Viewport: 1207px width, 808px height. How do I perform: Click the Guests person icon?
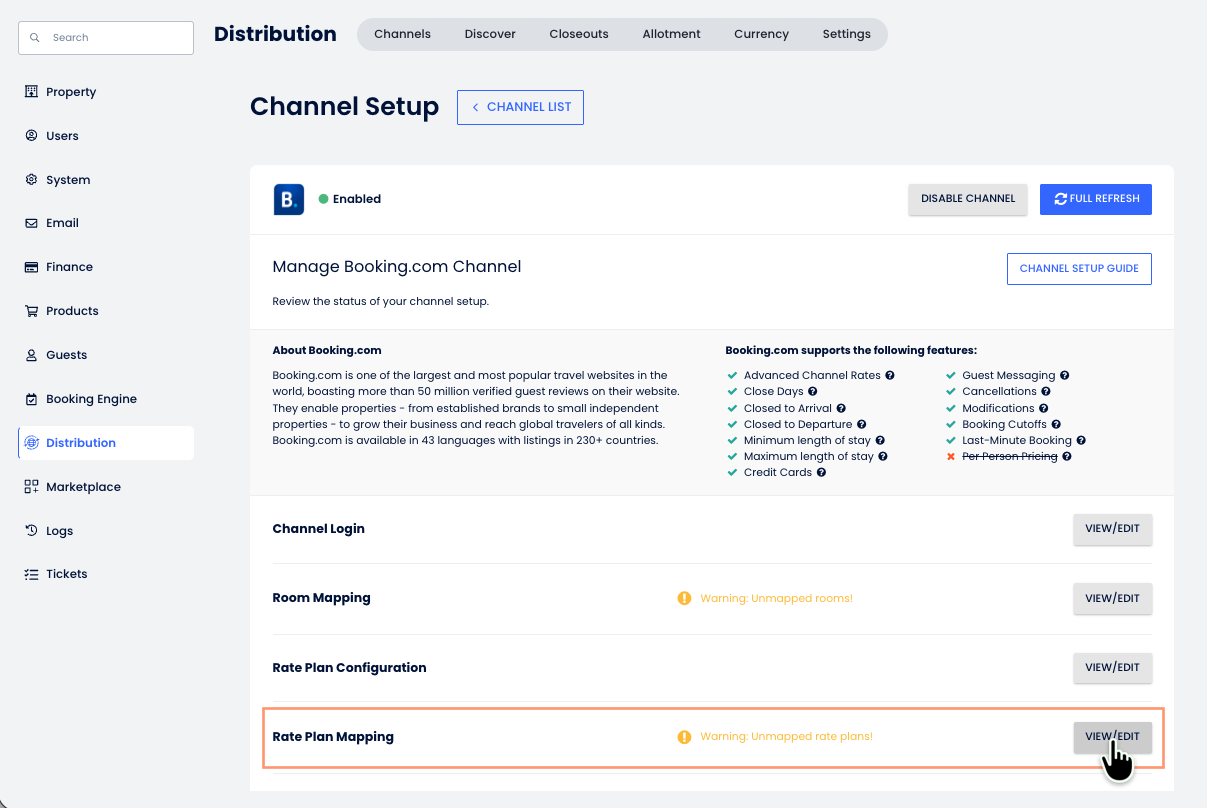pos(31,355)
